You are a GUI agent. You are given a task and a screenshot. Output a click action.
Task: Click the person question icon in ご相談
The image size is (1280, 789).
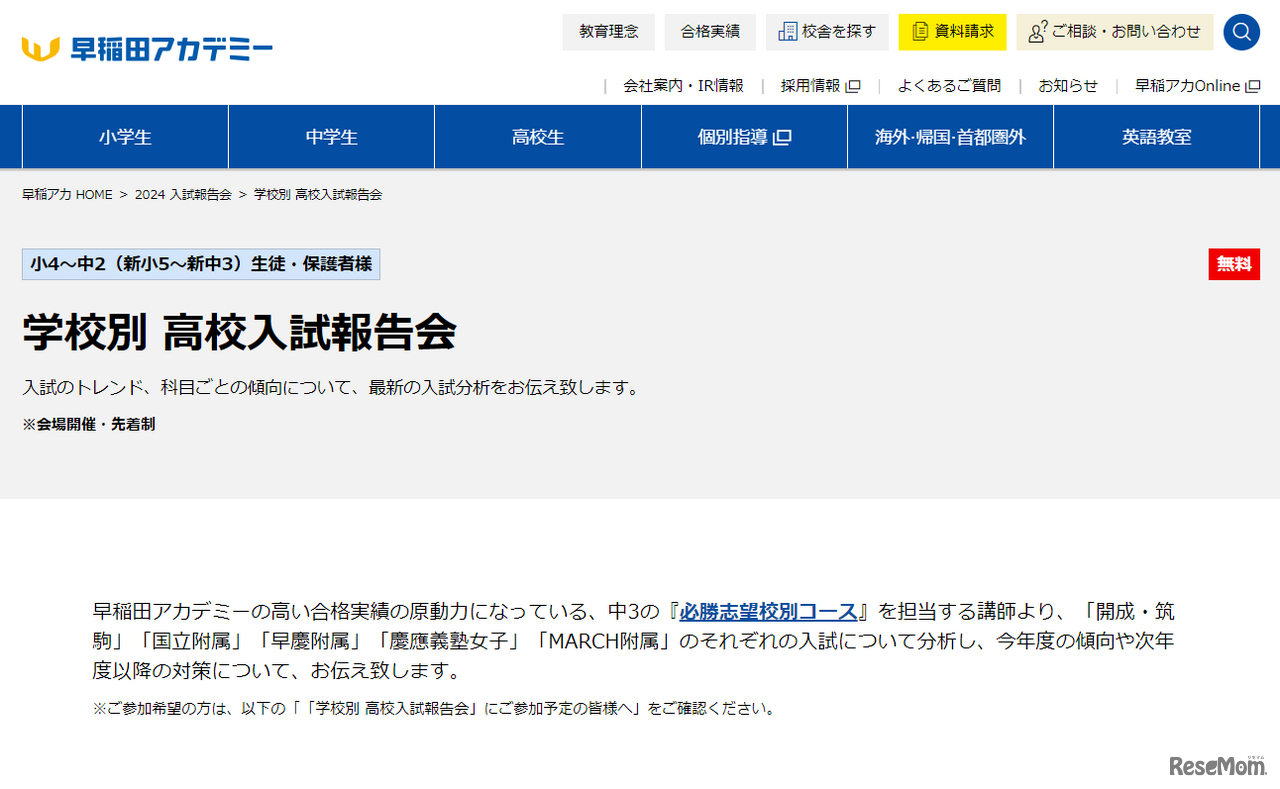1037,32
